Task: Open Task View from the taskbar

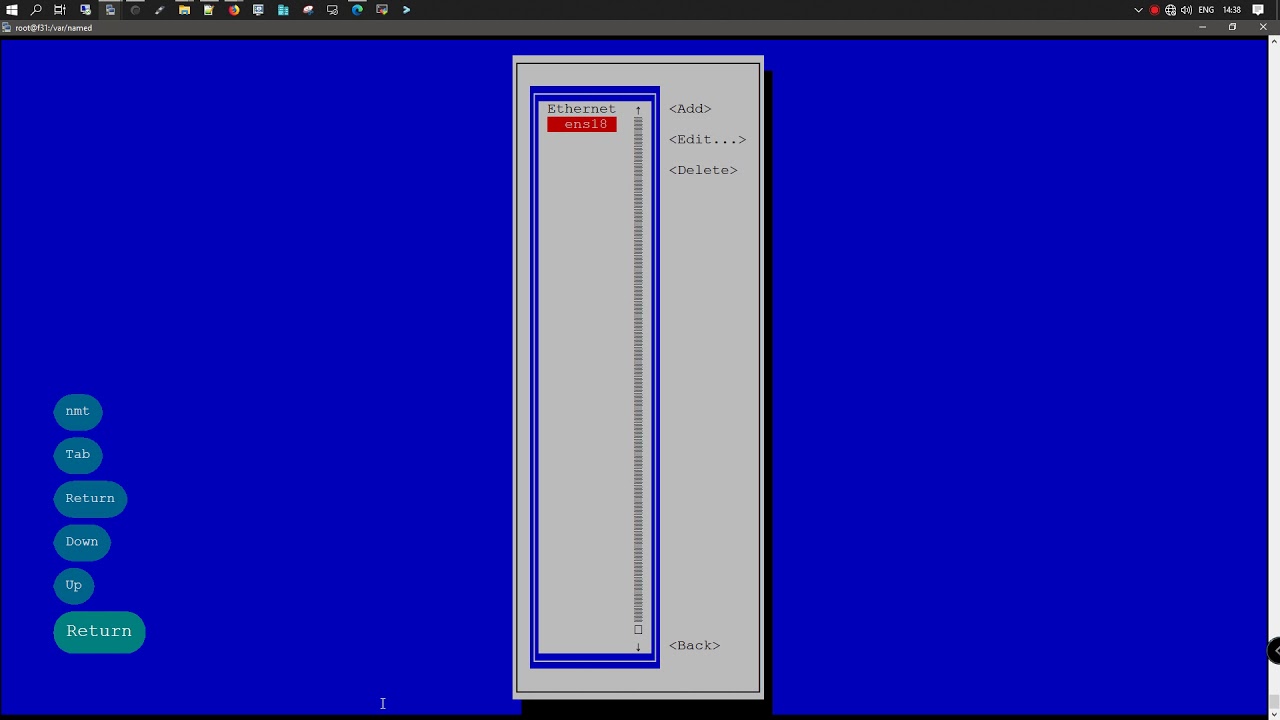Action: click(60, 10)
